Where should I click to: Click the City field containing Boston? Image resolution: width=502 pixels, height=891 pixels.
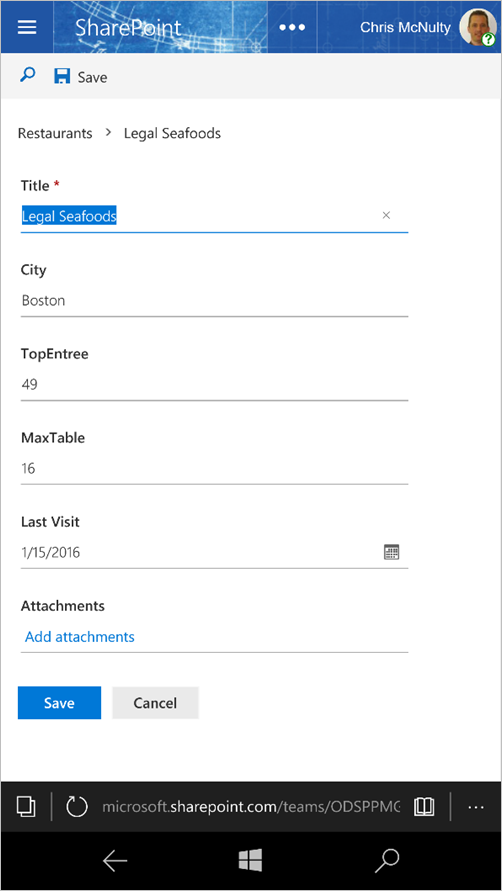click(x=214, y=300)
